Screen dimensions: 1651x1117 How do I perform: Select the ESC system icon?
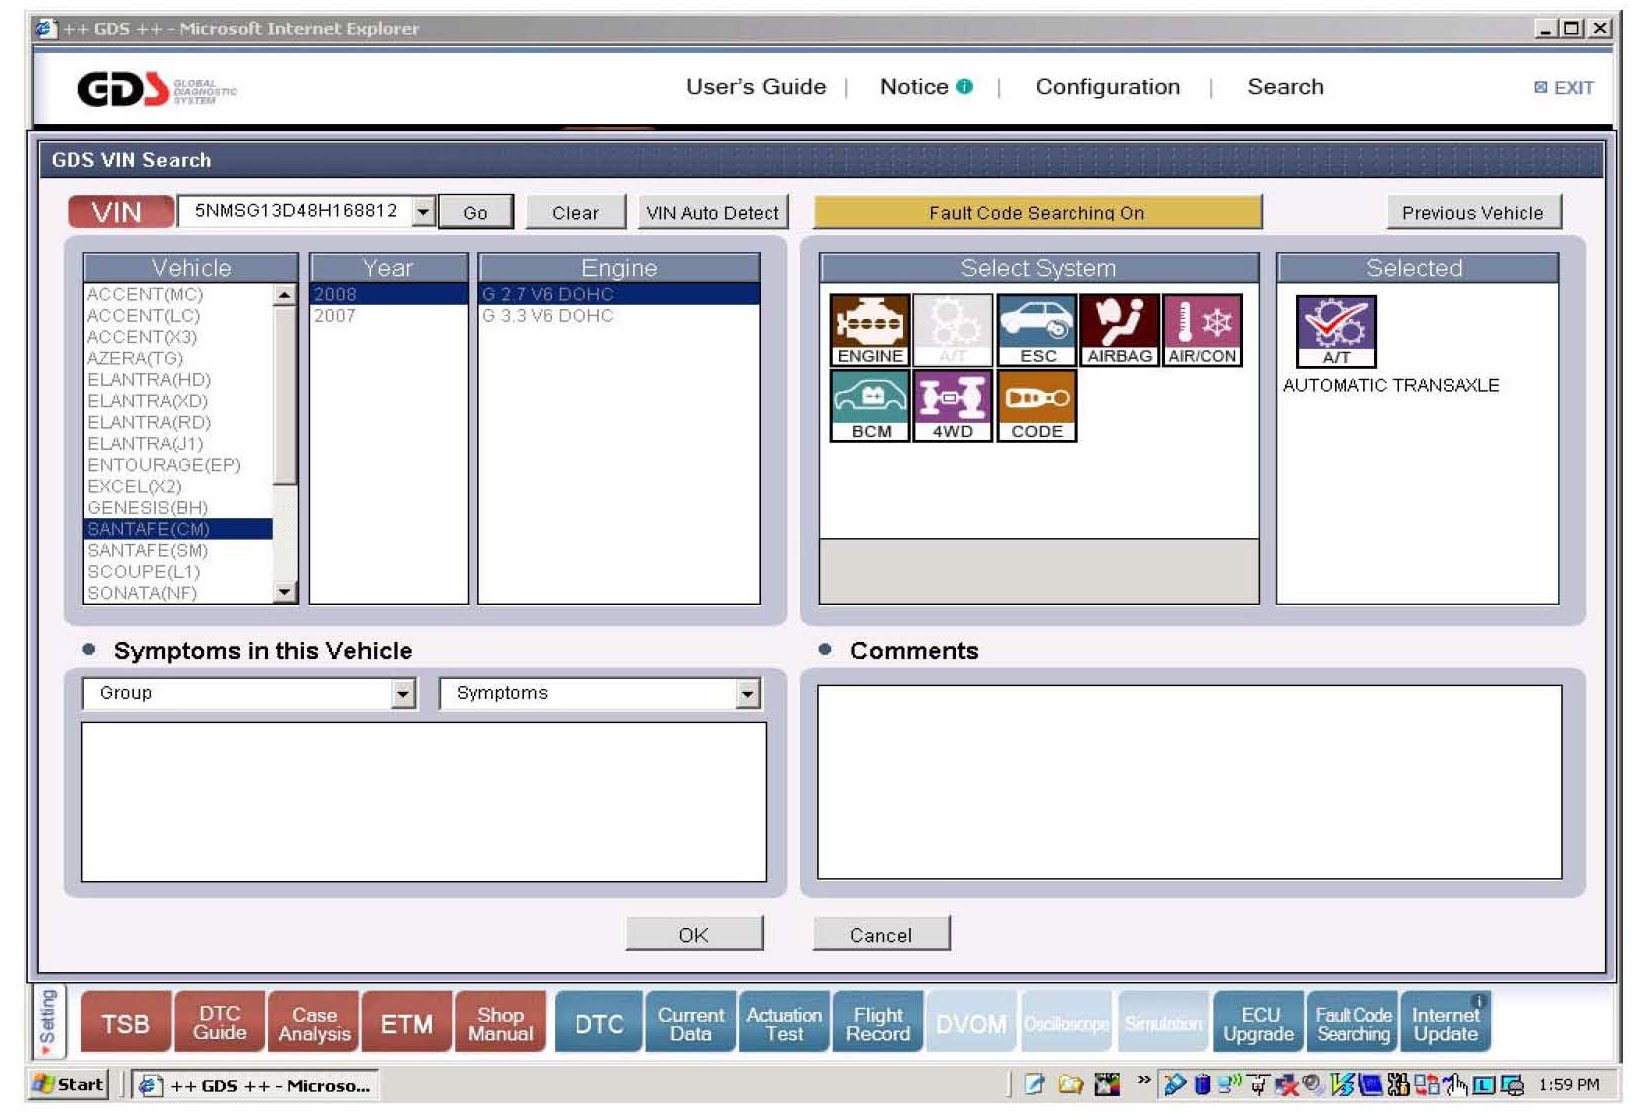point(1036,329)
